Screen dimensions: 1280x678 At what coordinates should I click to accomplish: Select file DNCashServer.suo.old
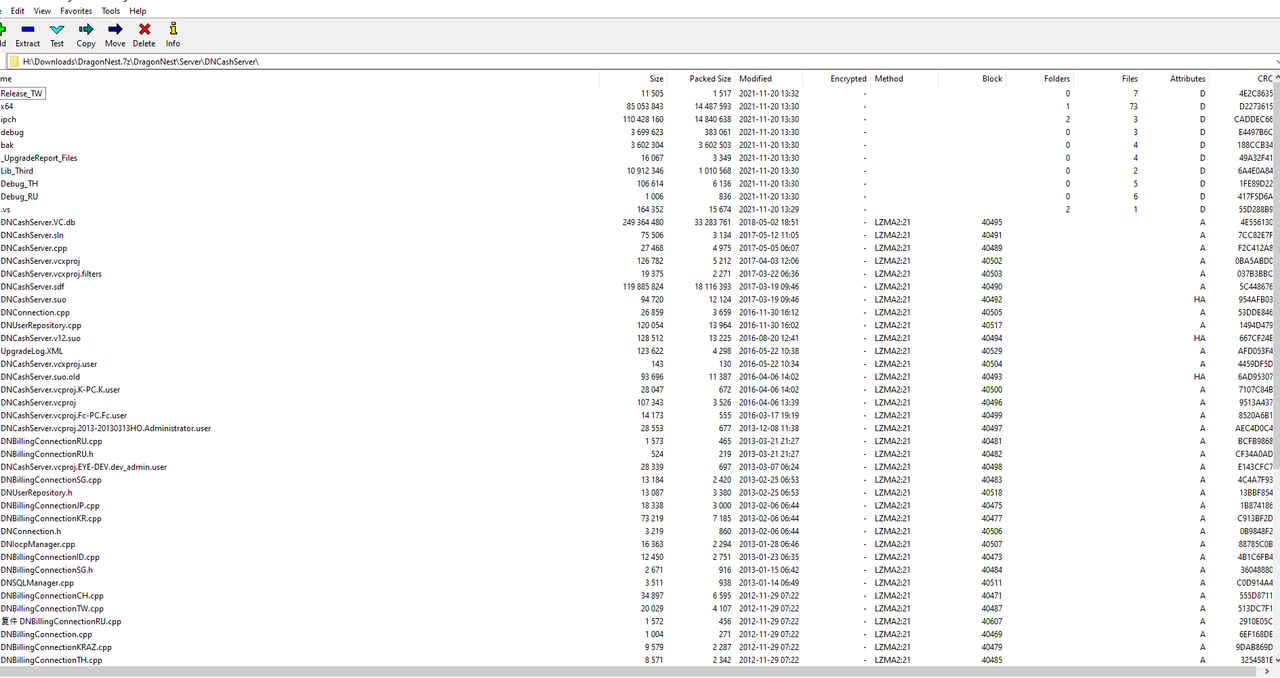tap(40, 377)
